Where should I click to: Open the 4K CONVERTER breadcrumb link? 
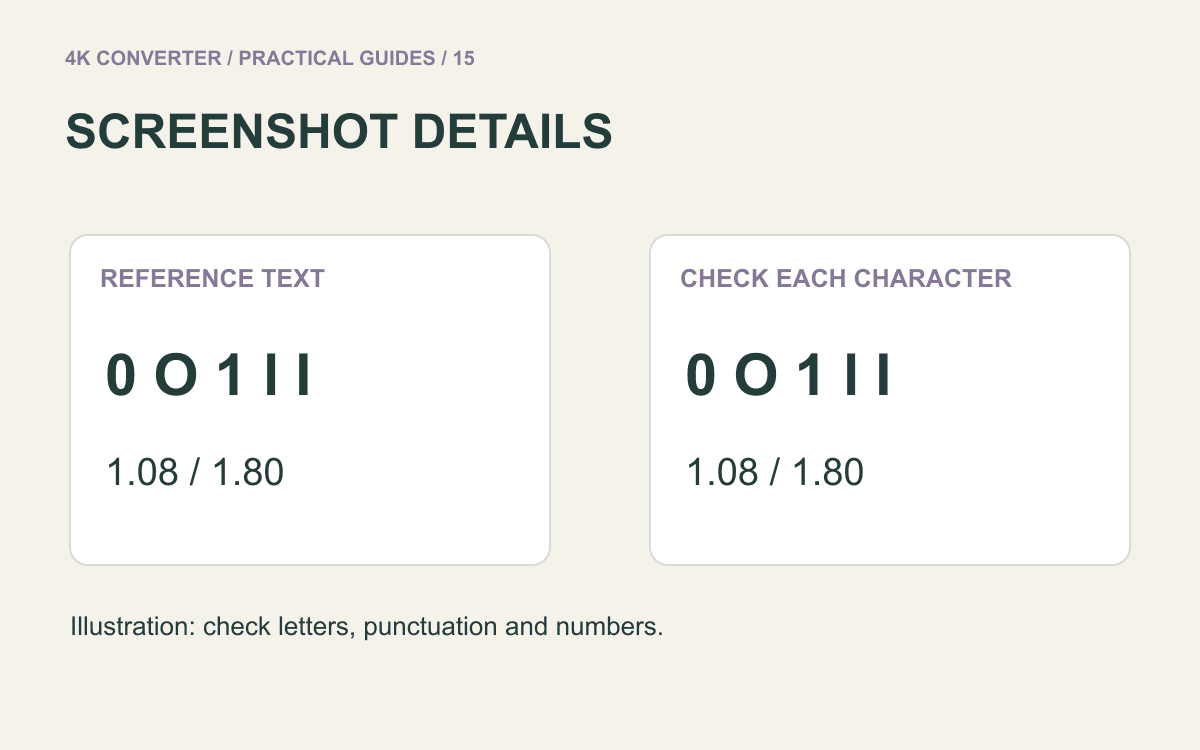point(143,58)
